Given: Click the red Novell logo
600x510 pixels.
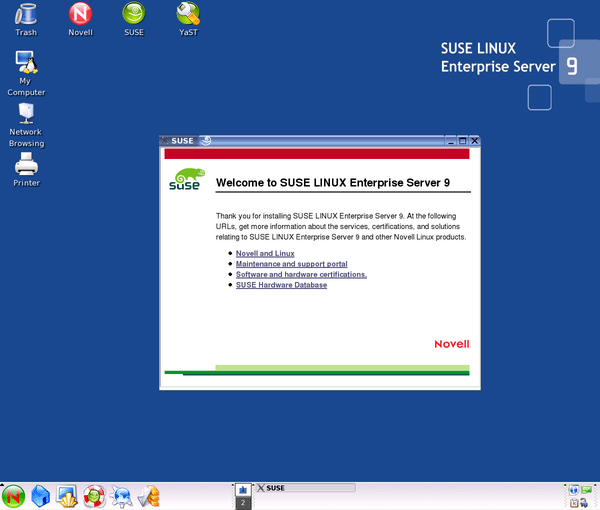Looking at the screenshot, I should (x=452, y=344).
